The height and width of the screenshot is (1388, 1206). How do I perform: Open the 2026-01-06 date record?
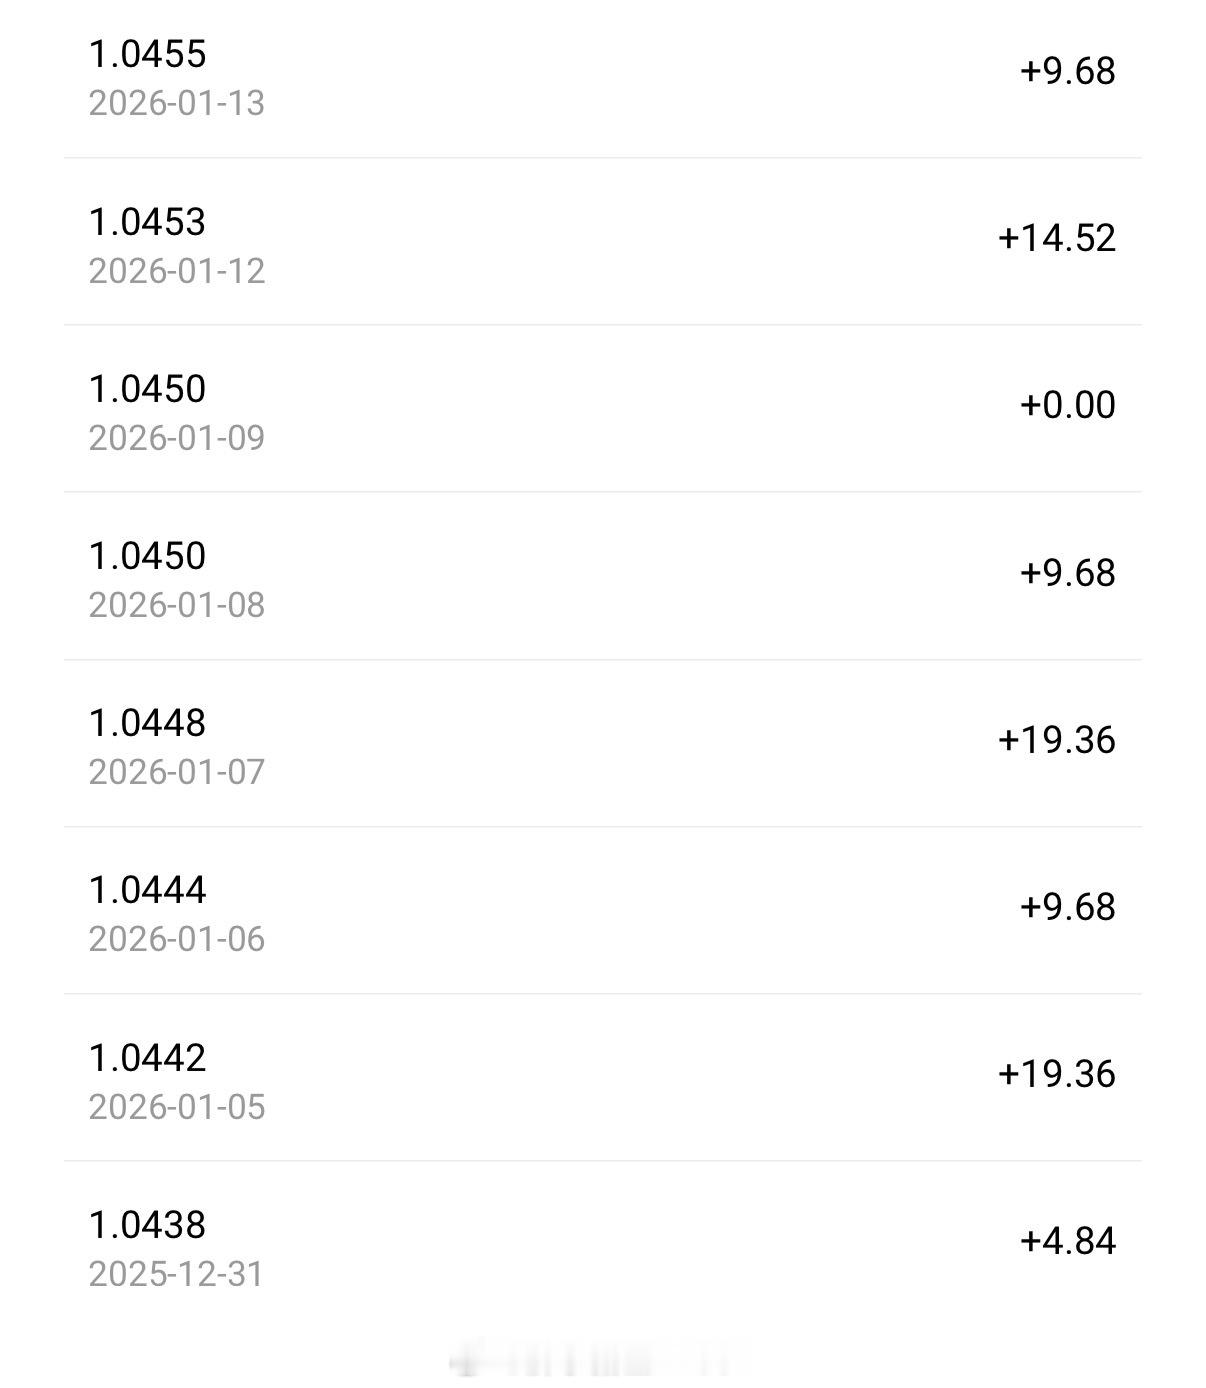pyautogui.click(x=177, y=939)
